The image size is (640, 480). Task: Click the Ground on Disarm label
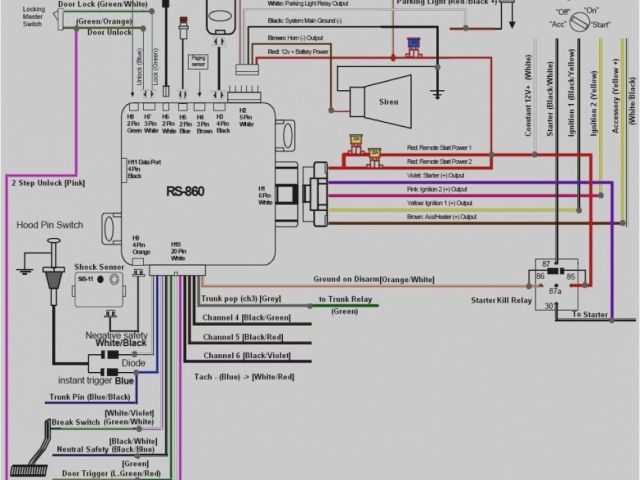click(373, 280)
